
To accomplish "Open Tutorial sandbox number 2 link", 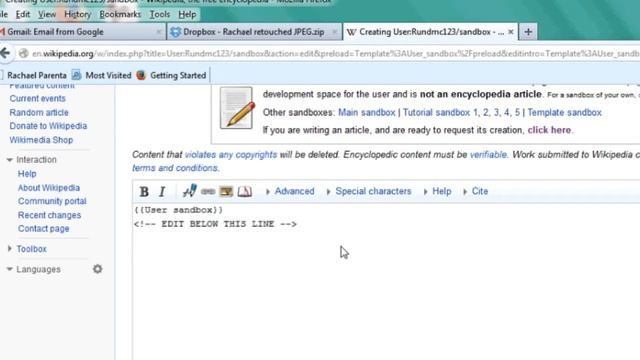I will [x=486, y=112].
